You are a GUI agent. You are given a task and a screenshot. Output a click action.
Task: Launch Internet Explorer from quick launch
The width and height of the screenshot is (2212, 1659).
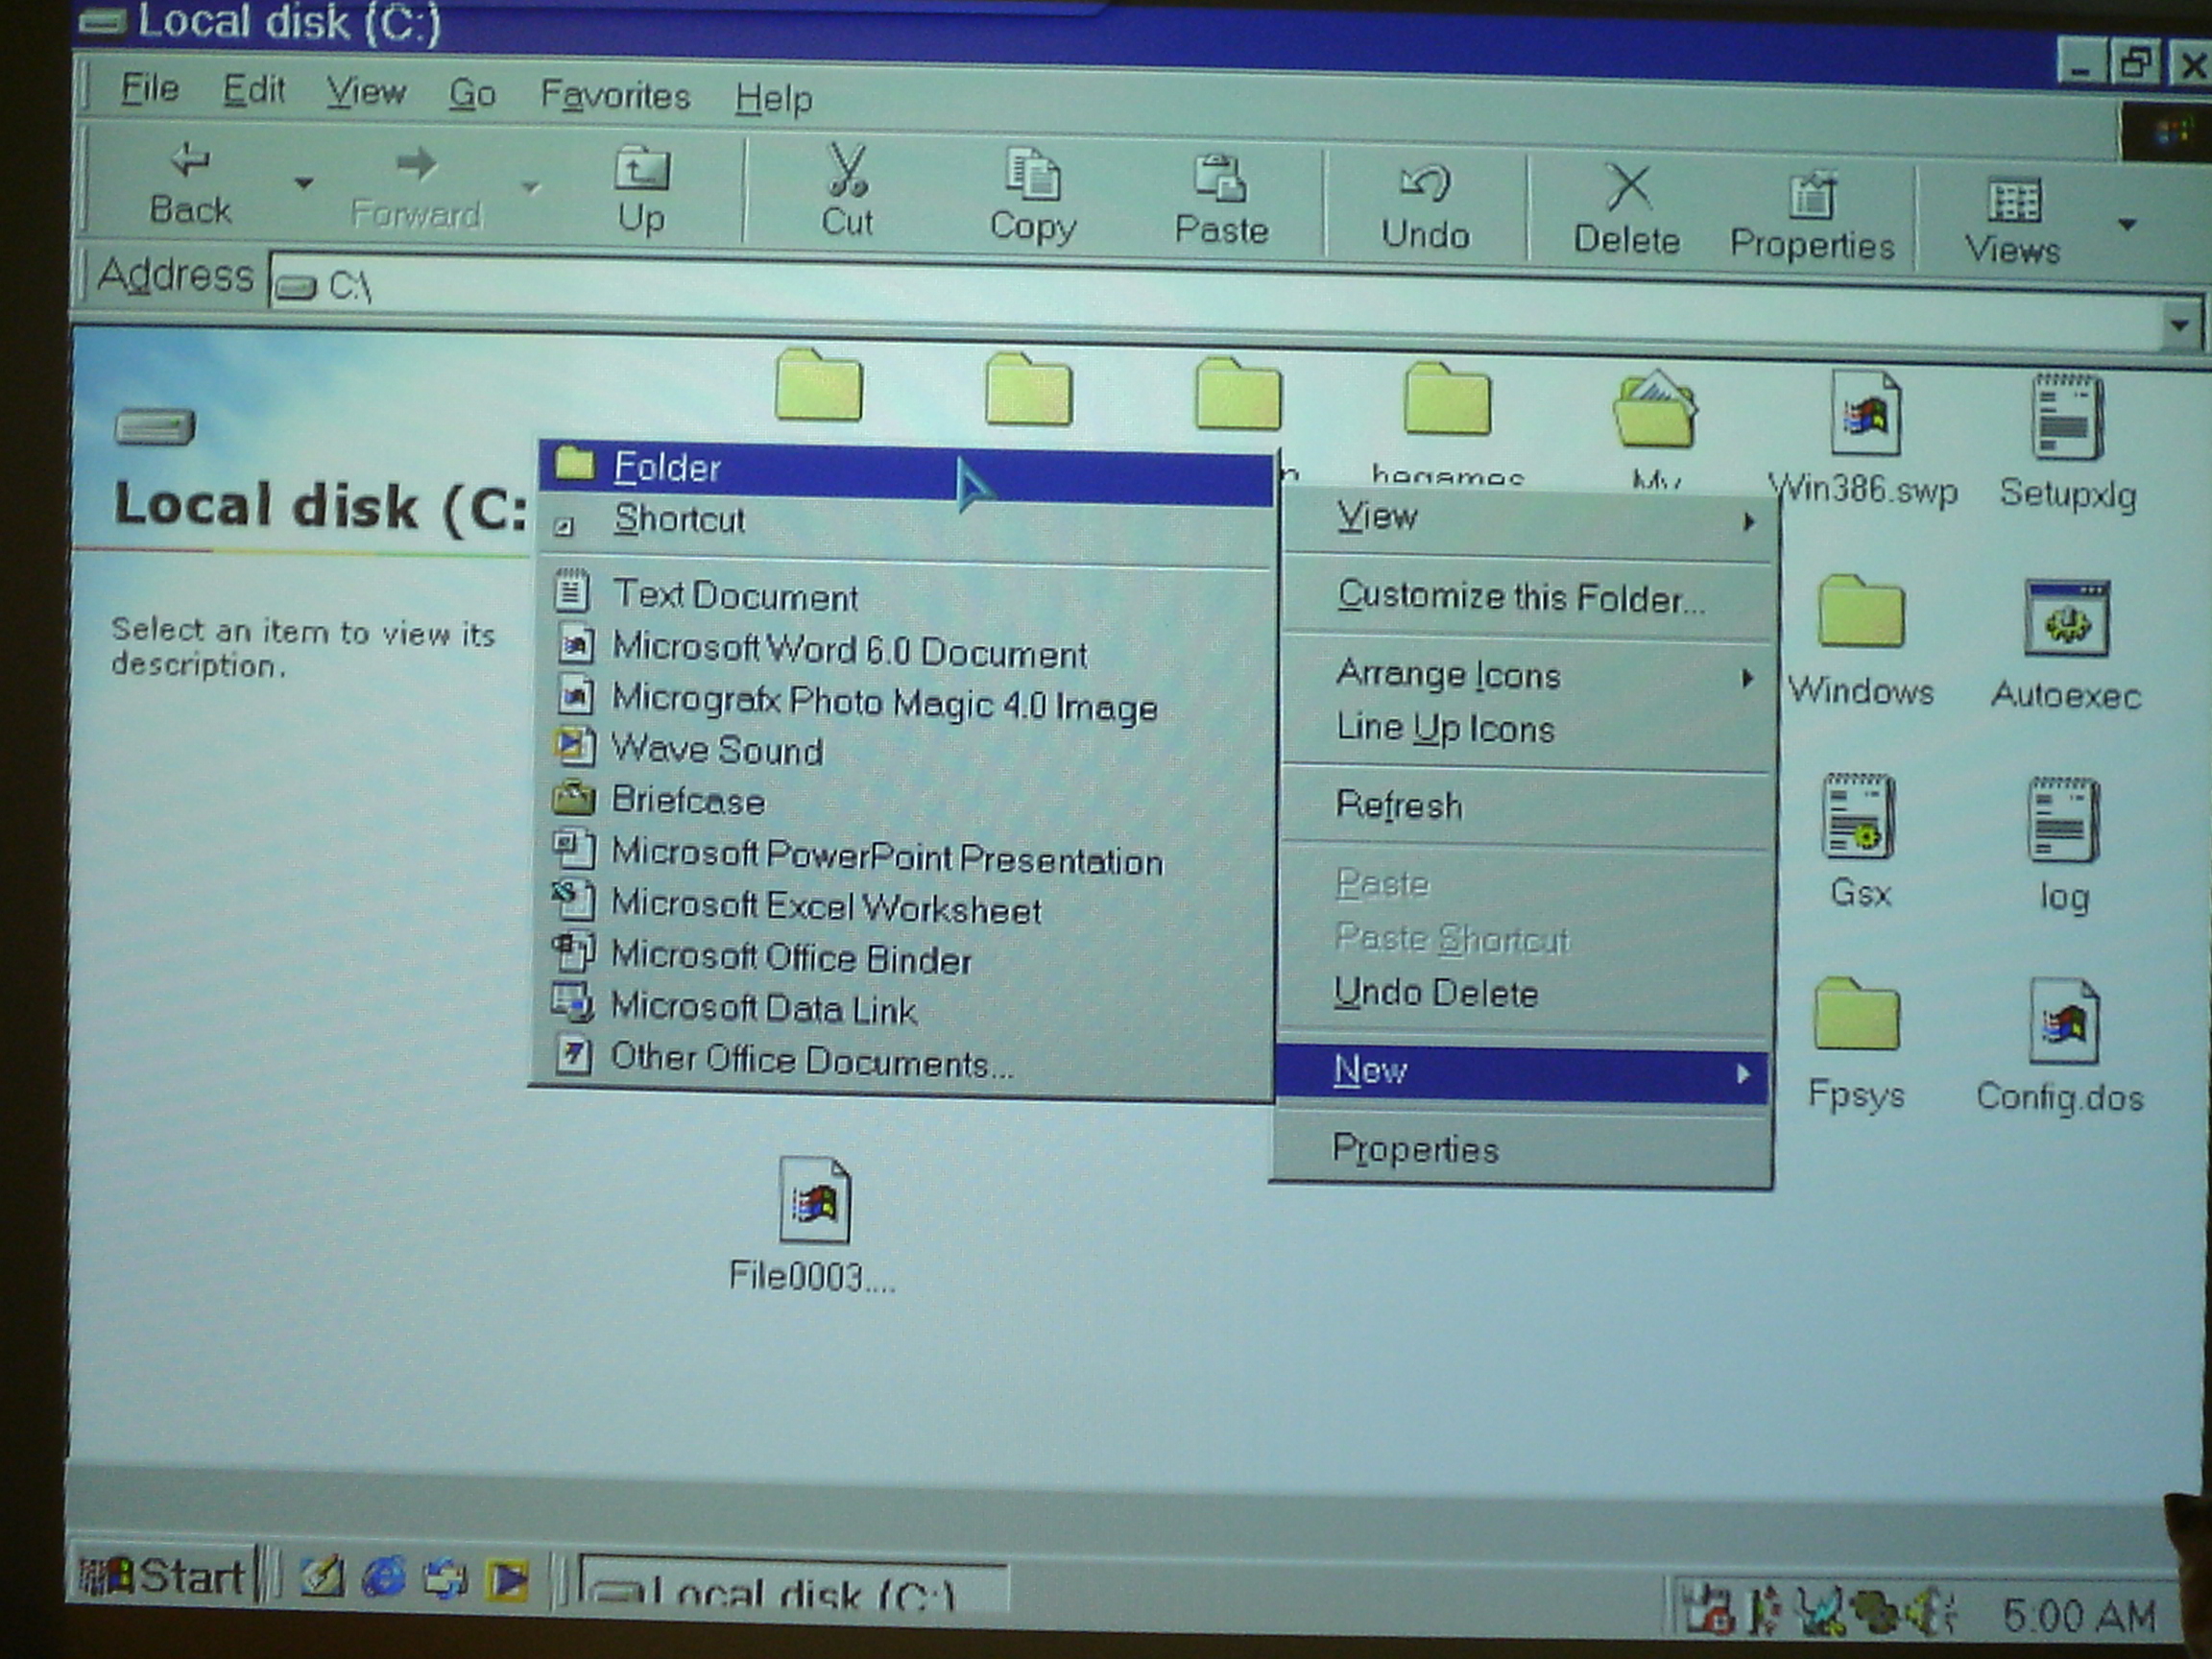pos(384,1577)
